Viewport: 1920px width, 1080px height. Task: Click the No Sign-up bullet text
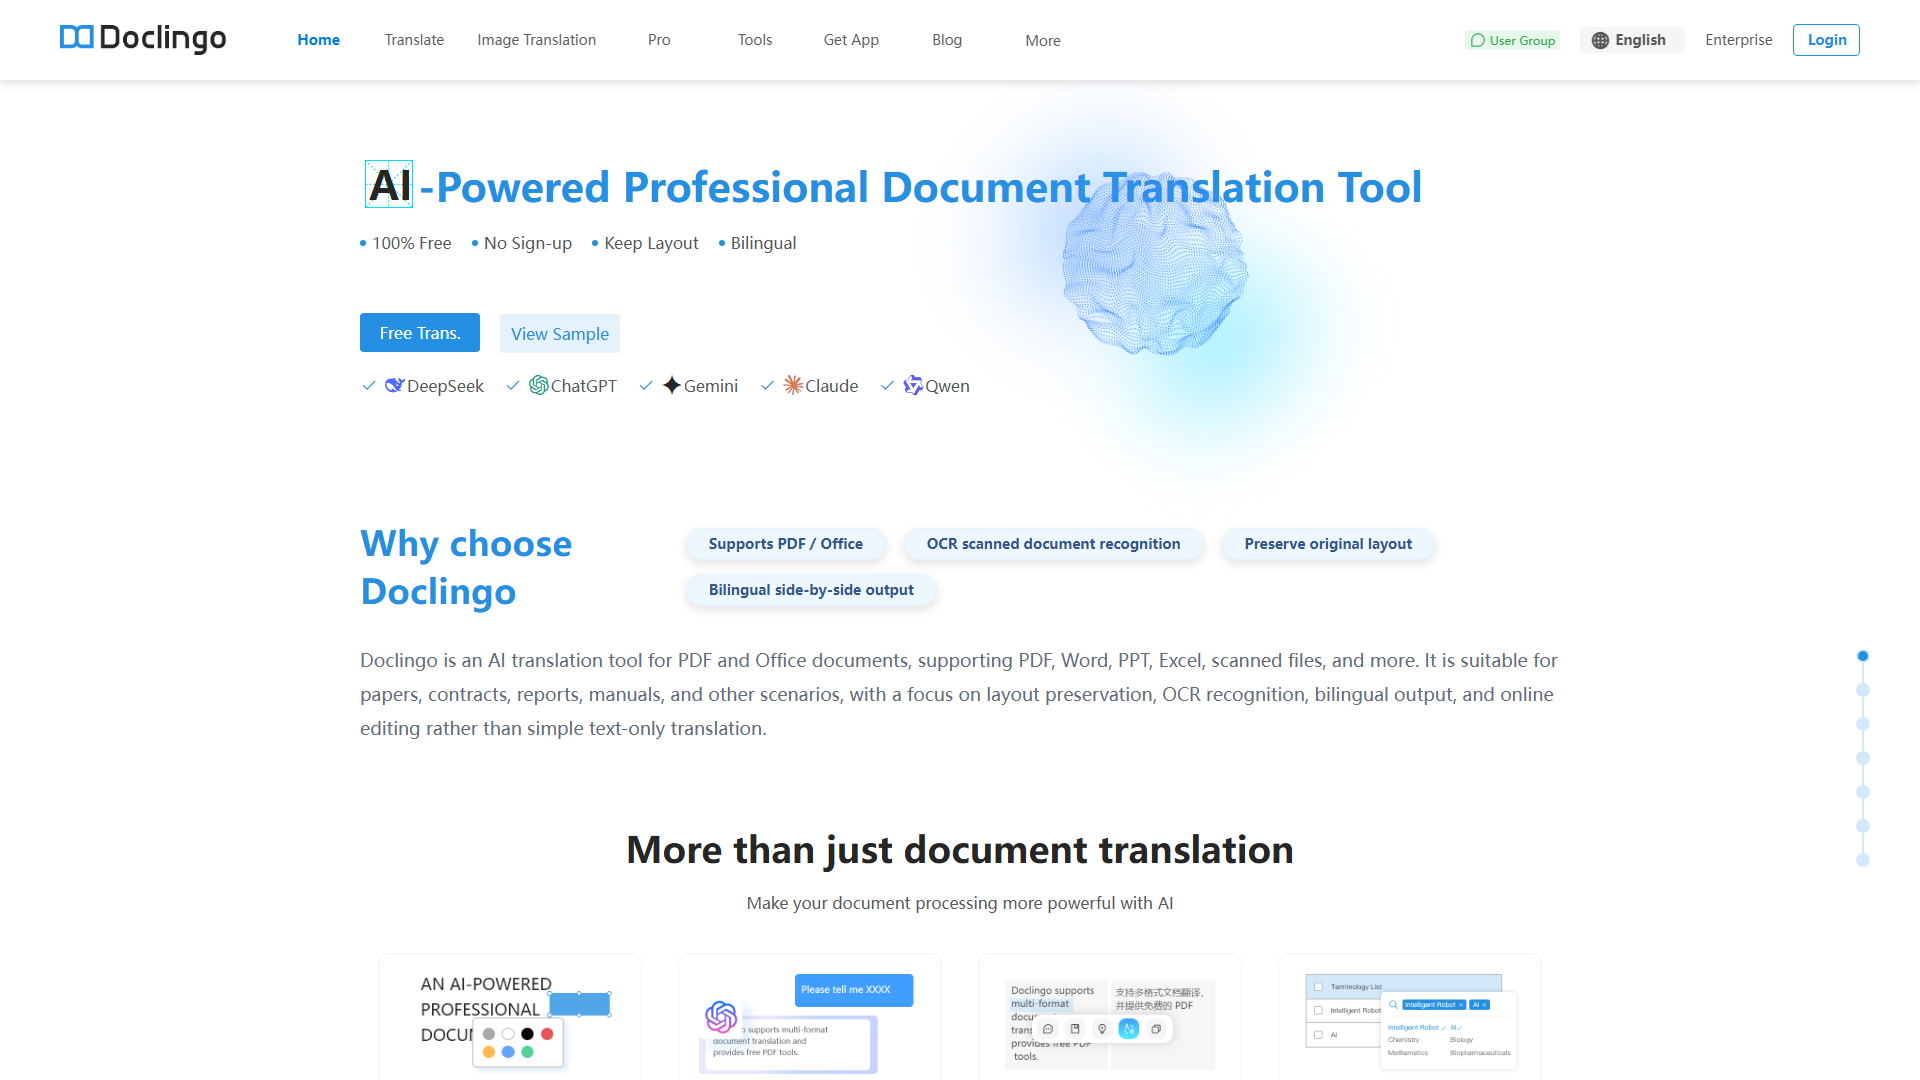coord(528,243)
